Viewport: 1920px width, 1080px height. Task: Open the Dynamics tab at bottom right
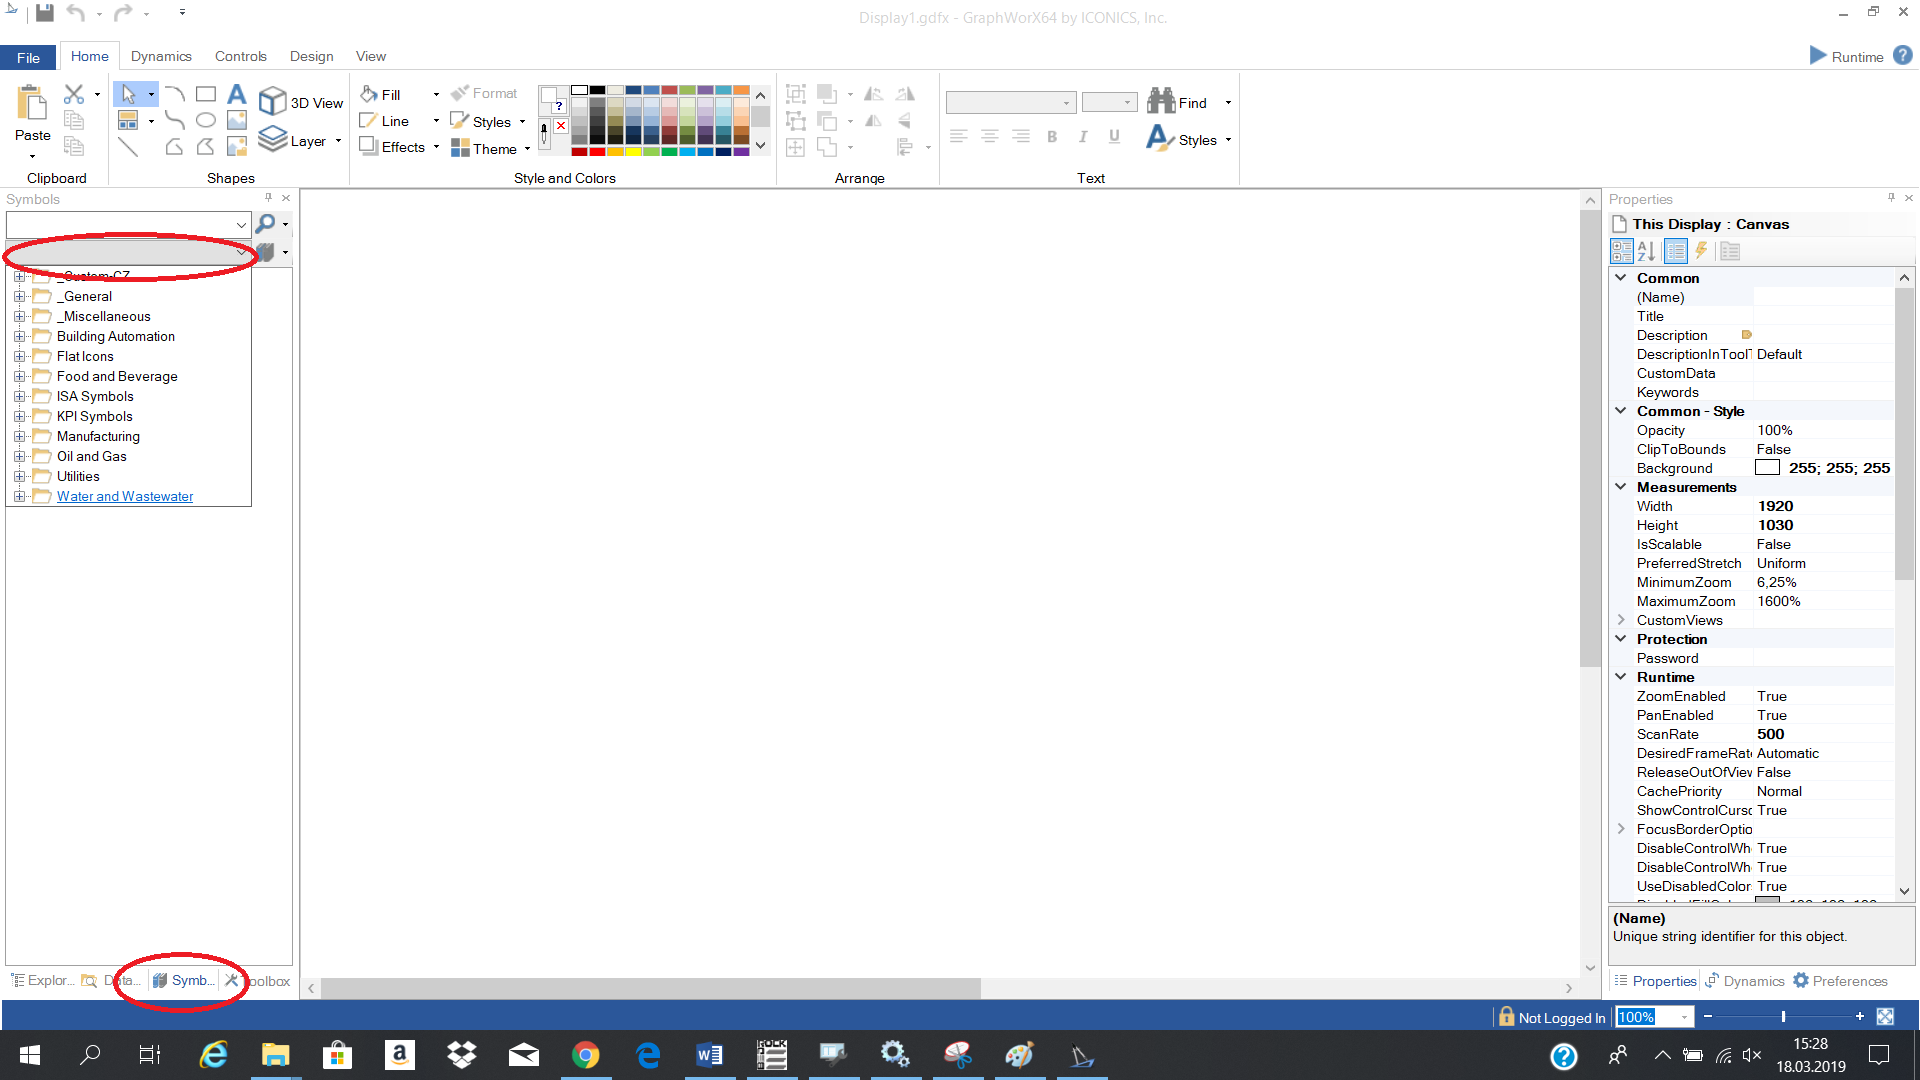1746,981
